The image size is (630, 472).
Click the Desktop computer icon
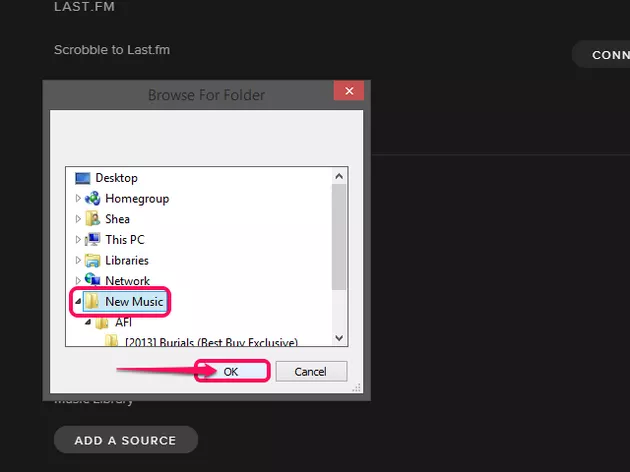point(83,178)
